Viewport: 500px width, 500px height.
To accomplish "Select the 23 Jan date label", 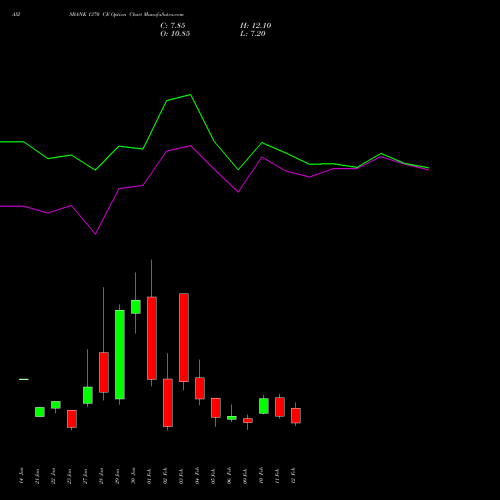I will (69, 476).
